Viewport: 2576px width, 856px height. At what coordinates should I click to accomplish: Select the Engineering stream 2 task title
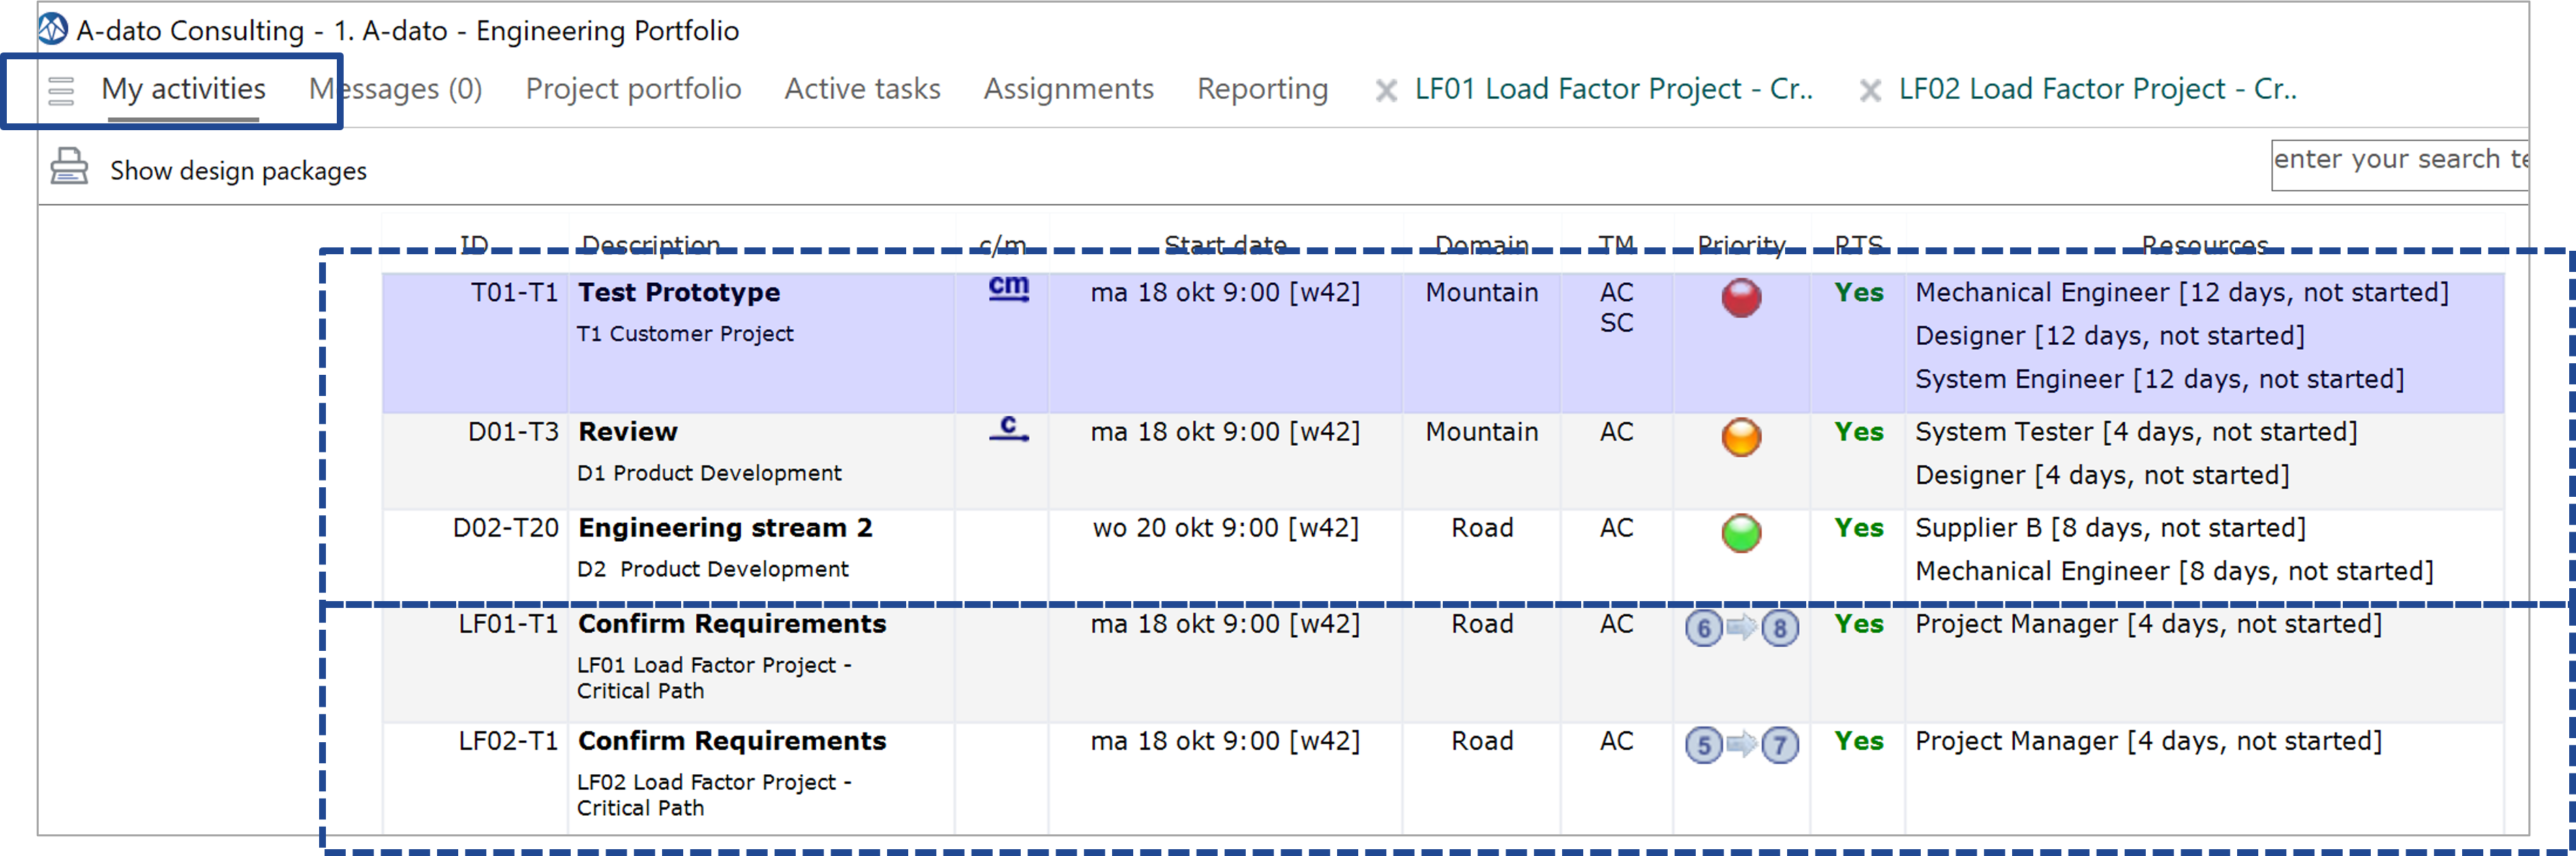tap(725, 528)
